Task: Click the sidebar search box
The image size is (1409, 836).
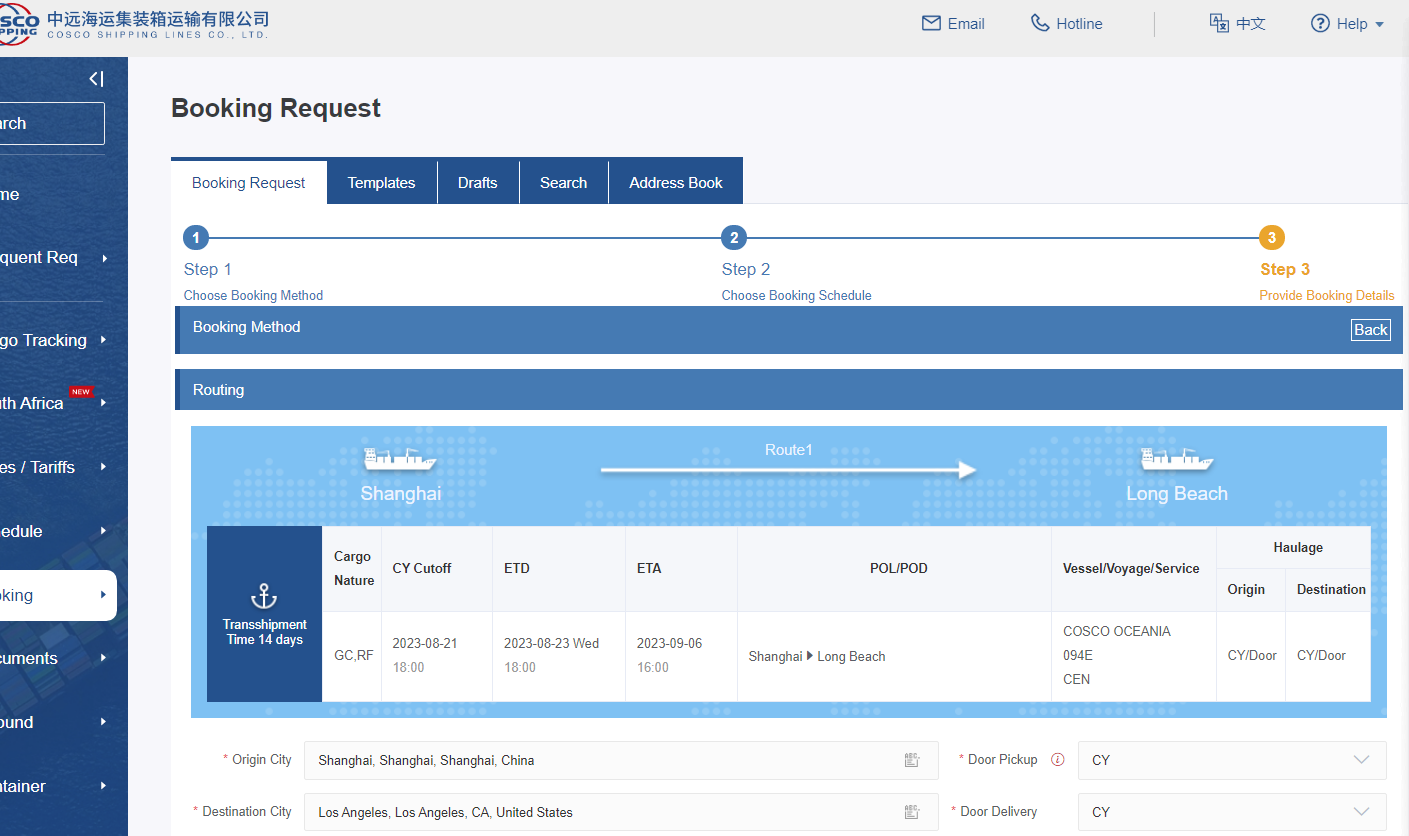Action: point(50,123)
